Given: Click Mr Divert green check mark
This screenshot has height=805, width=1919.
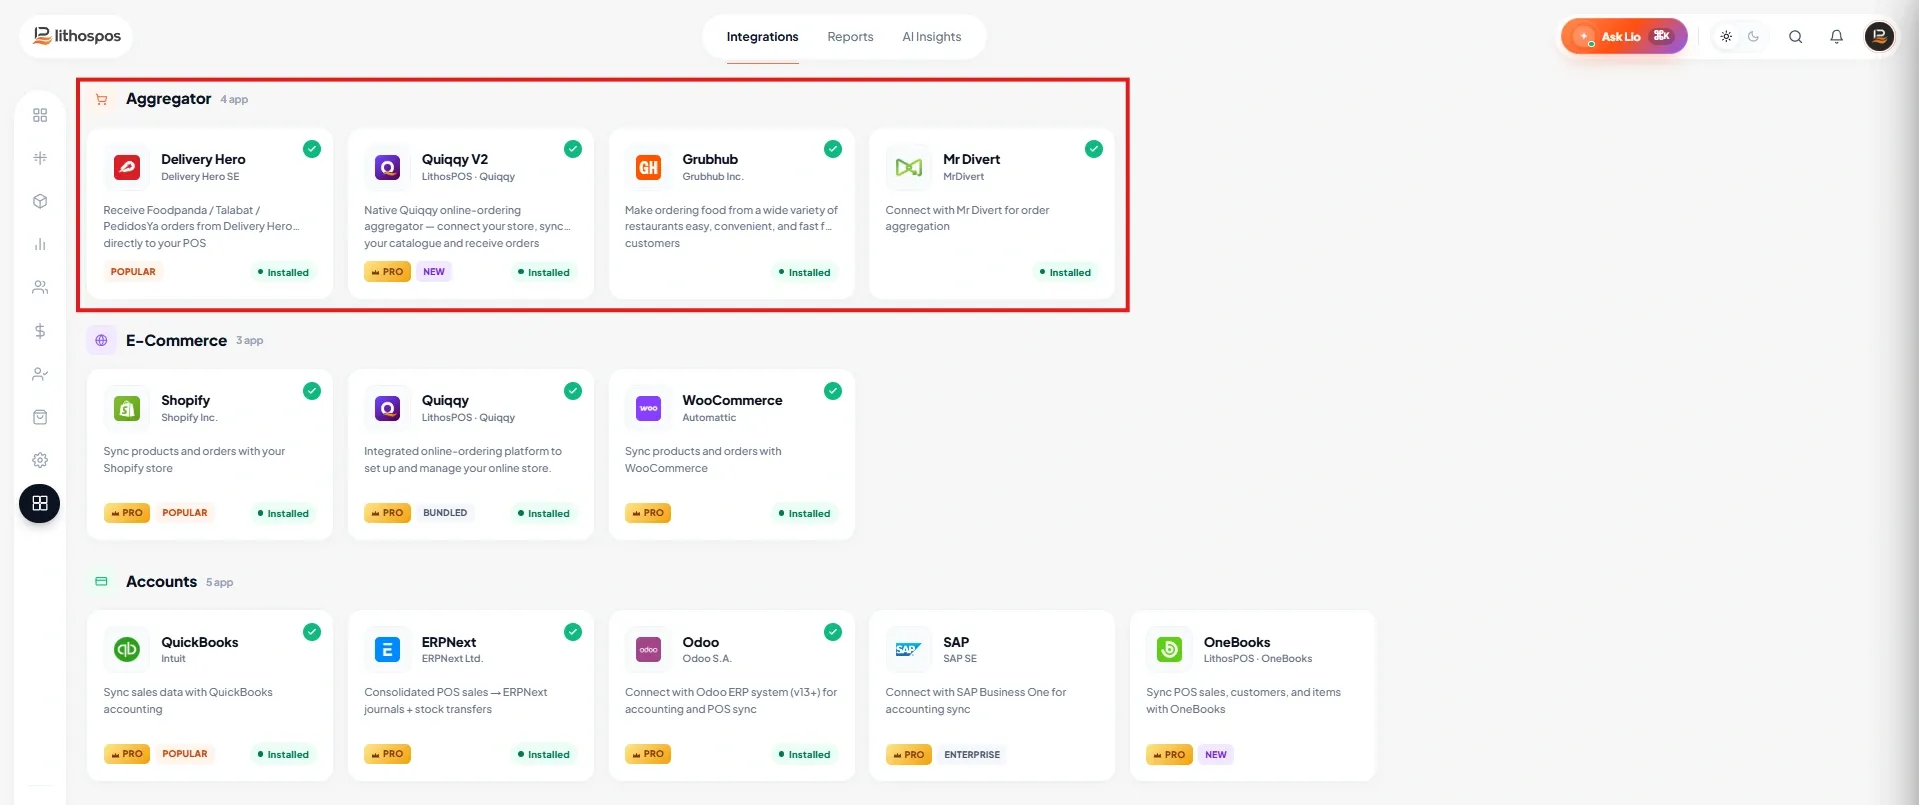Looking at the screenshot, I should 1094,149.
